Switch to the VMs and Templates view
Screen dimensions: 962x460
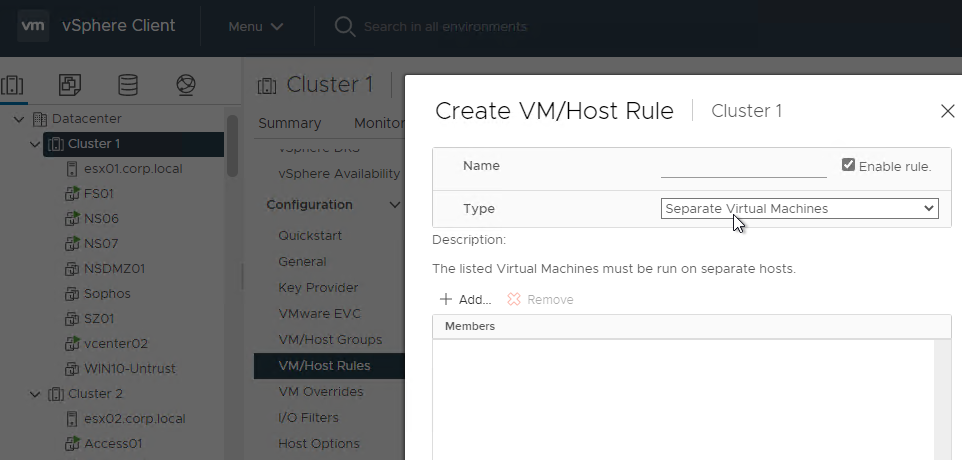coord(70,85)
